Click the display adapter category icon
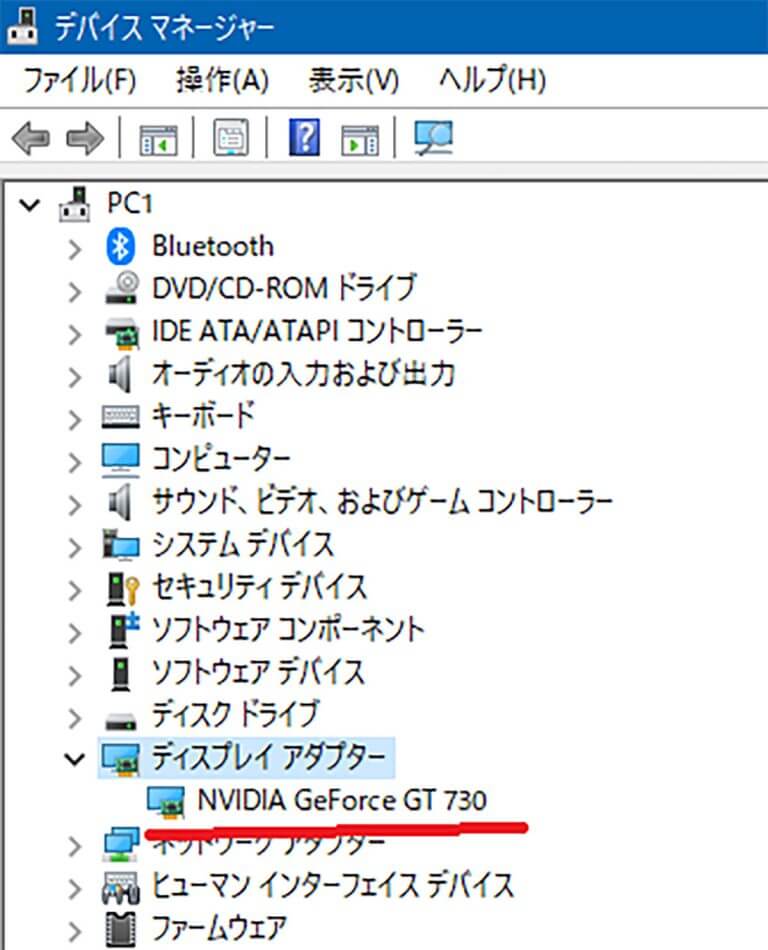Image resolution: width=768 pixels, height=950 pixels. [121, 759]
